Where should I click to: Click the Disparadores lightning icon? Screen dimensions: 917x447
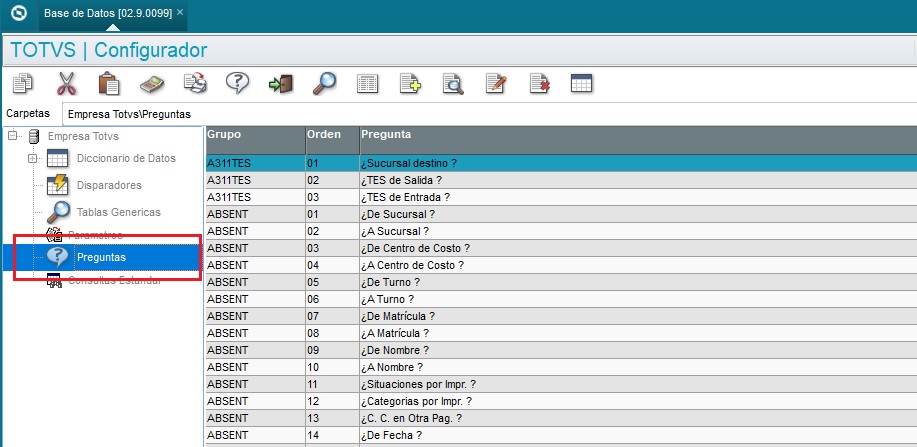point(57,185)
